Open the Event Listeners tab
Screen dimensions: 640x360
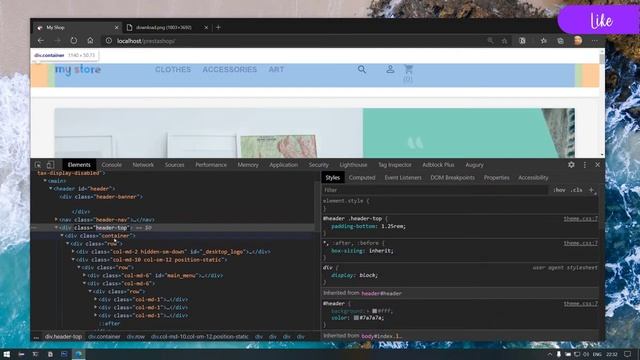[x=403, y=178]
